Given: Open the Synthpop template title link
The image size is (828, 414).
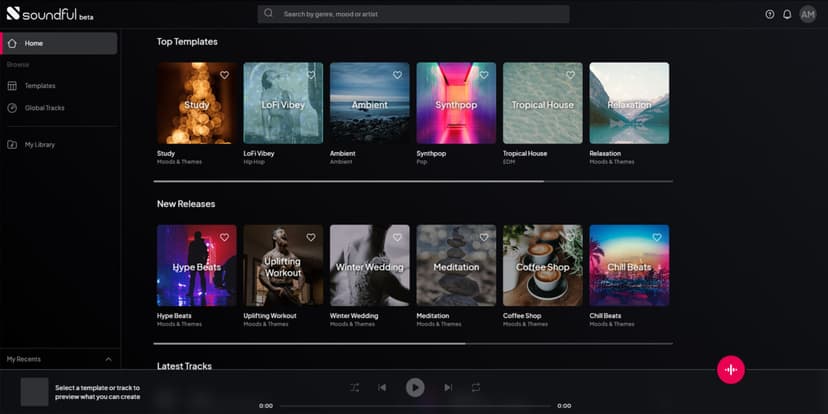Looking at the screenshot, I should 431,153.
